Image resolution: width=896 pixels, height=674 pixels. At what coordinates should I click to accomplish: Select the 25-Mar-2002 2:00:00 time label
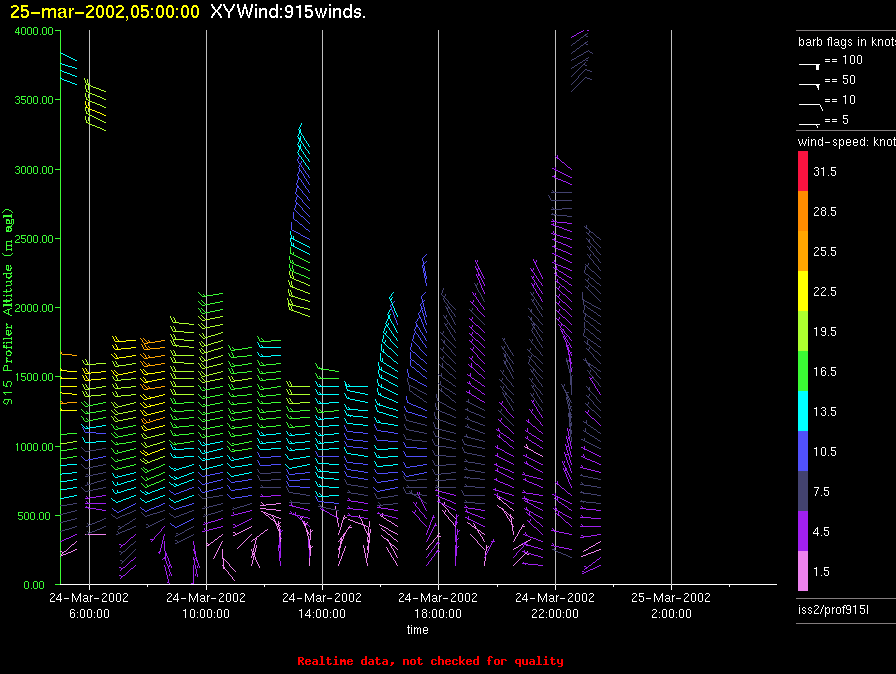tap(671, 604)
